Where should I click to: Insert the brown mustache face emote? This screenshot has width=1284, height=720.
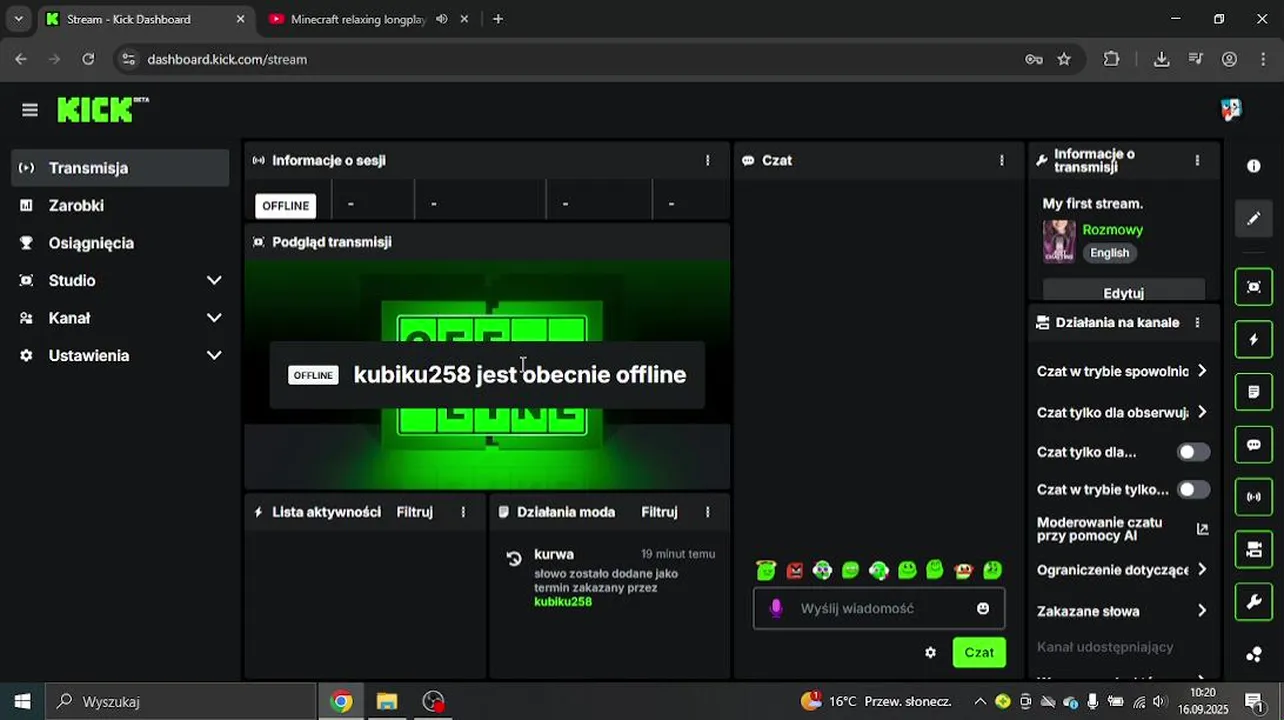963,571
